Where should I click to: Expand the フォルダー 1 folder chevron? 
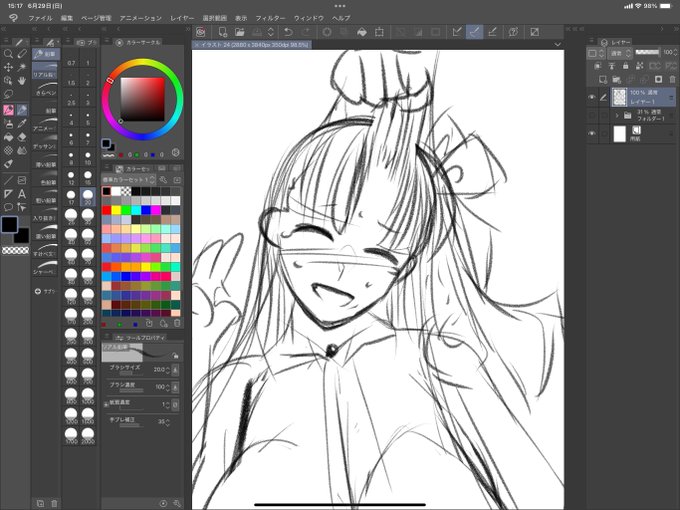[x=617, y=115]
